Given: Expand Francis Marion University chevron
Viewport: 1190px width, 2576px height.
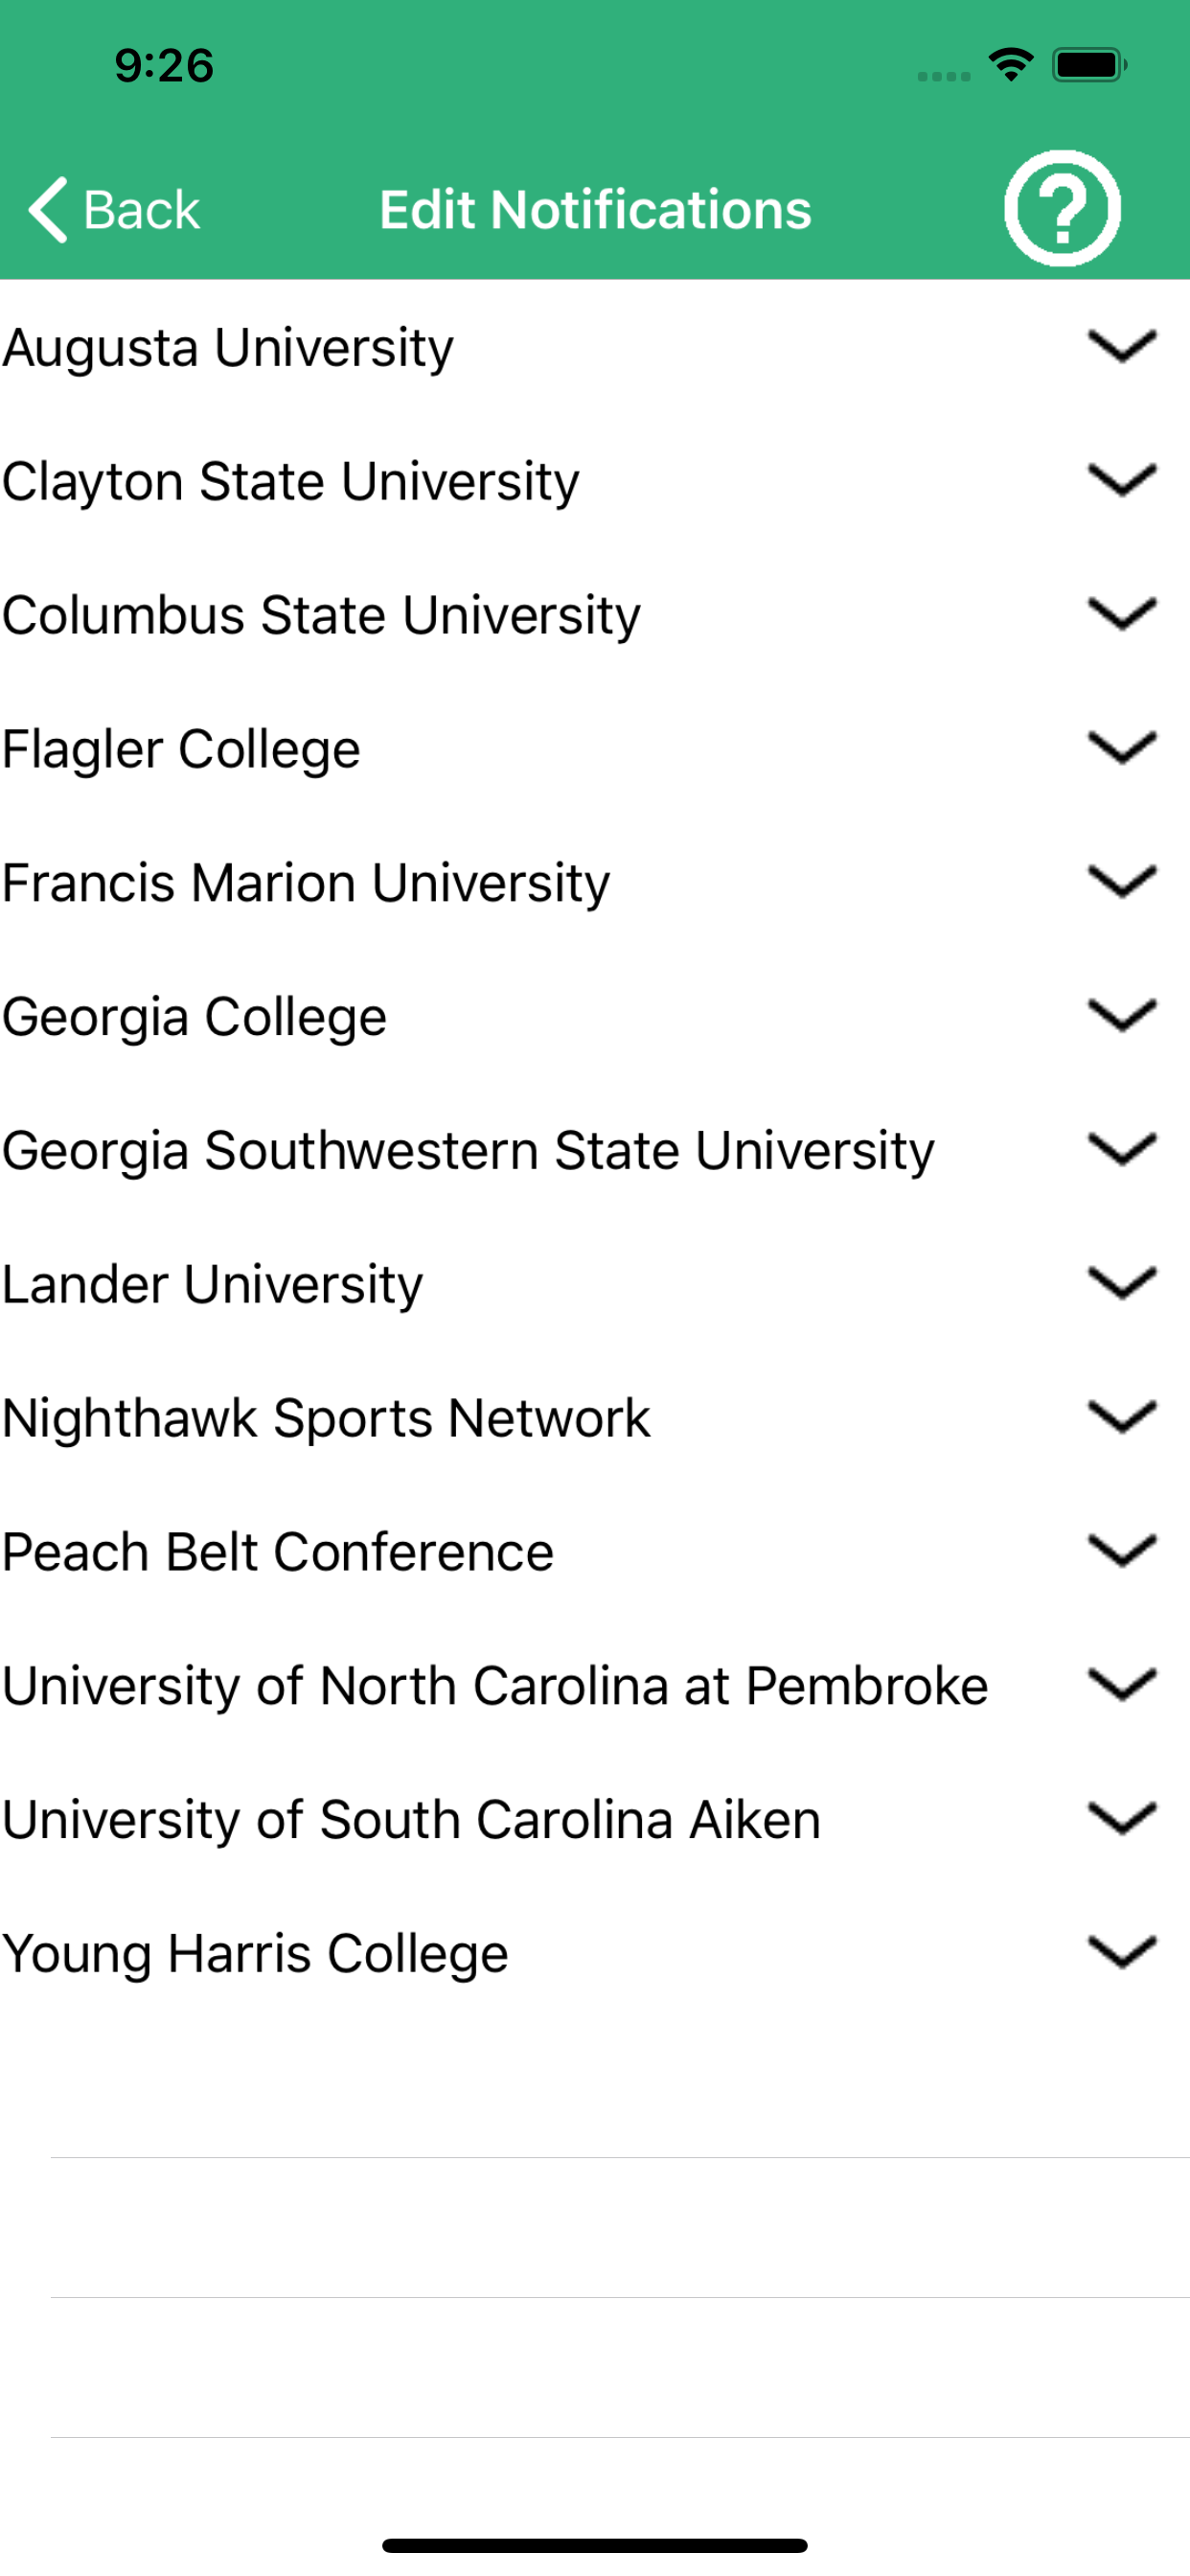Looking at the screenshot, I should pos(1121,882).
